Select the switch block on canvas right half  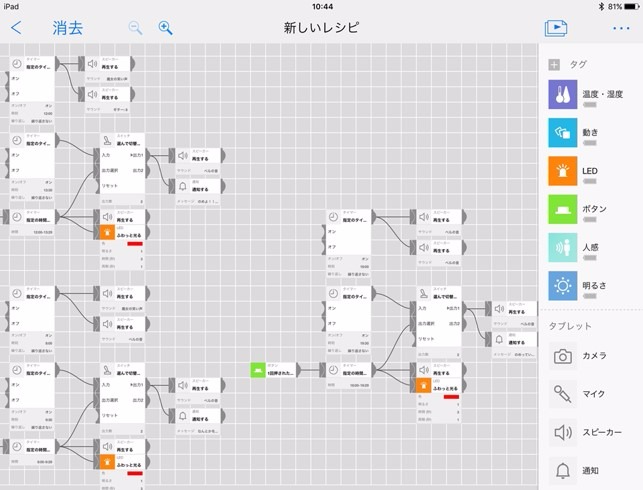click(439, 322)
